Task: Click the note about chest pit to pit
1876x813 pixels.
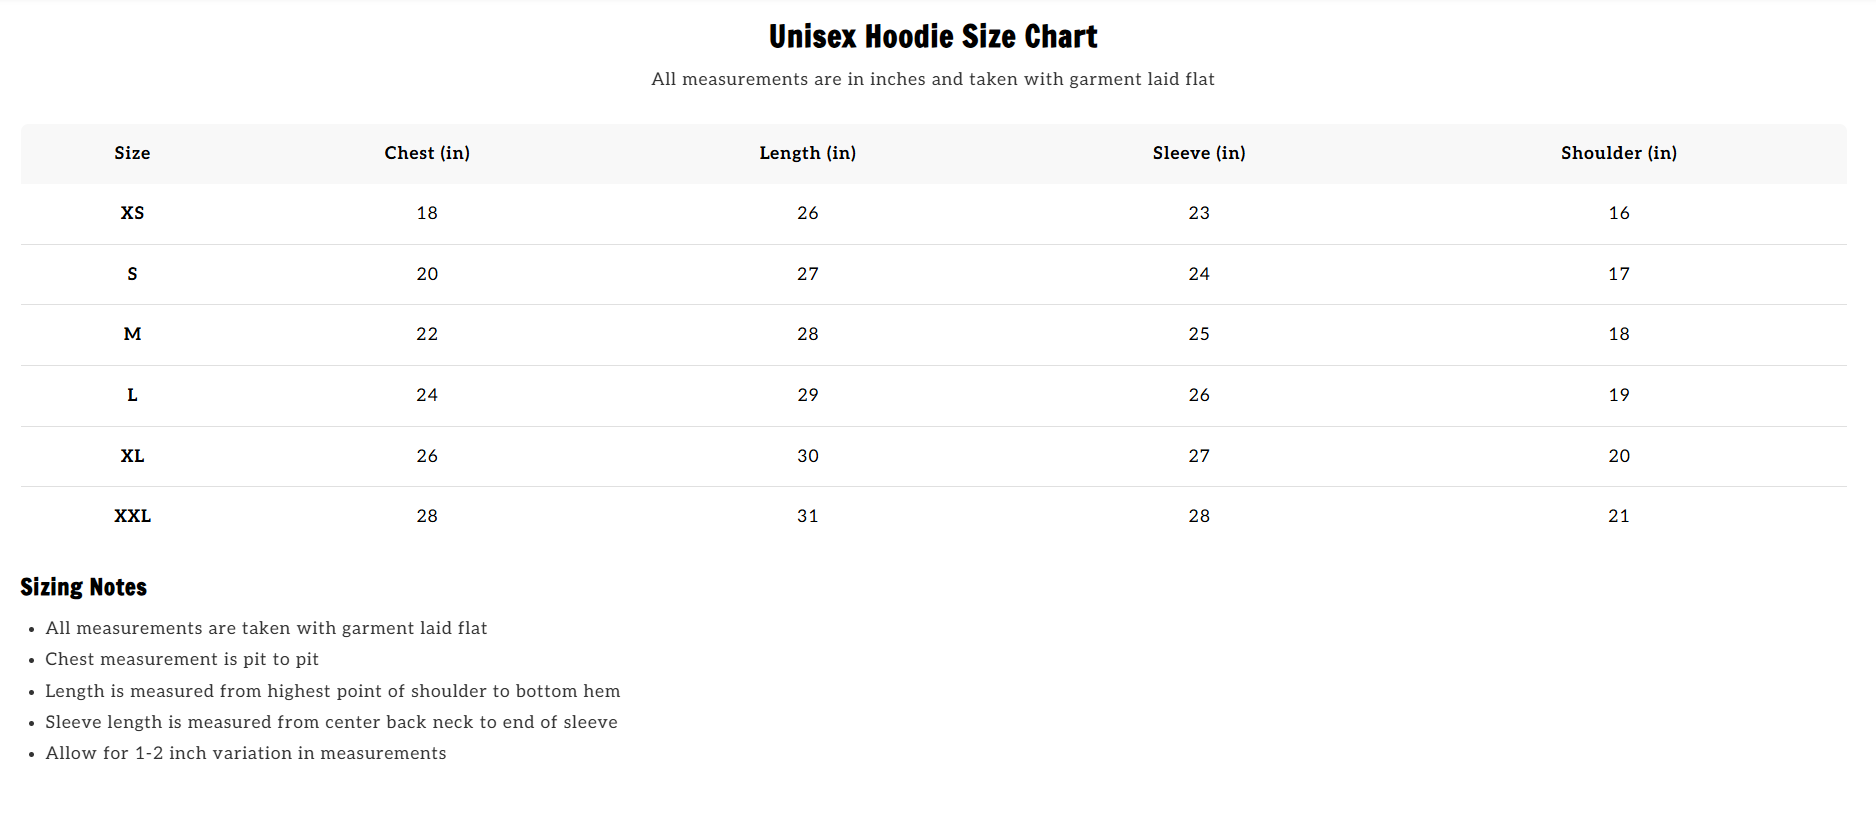Action: pos(182,659)
